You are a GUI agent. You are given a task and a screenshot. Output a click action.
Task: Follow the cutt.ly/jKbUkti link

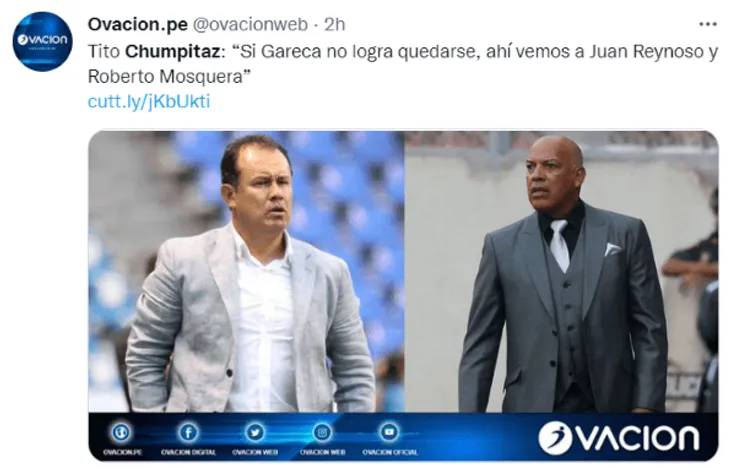click(149, 101)
